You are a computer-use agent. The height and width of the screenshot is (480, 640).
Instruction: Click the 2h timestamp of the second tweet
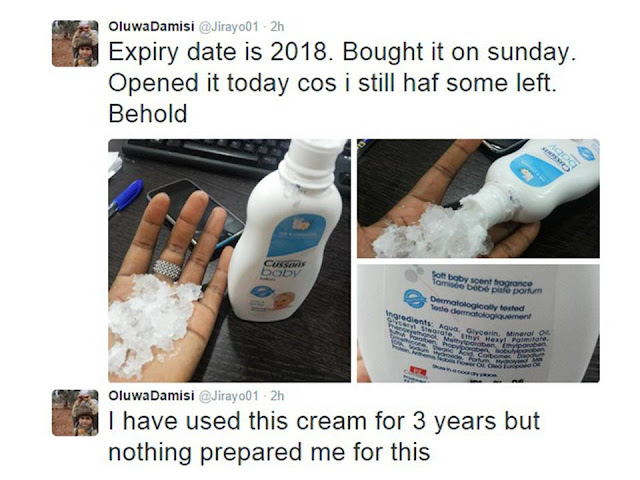coord(277,396)
